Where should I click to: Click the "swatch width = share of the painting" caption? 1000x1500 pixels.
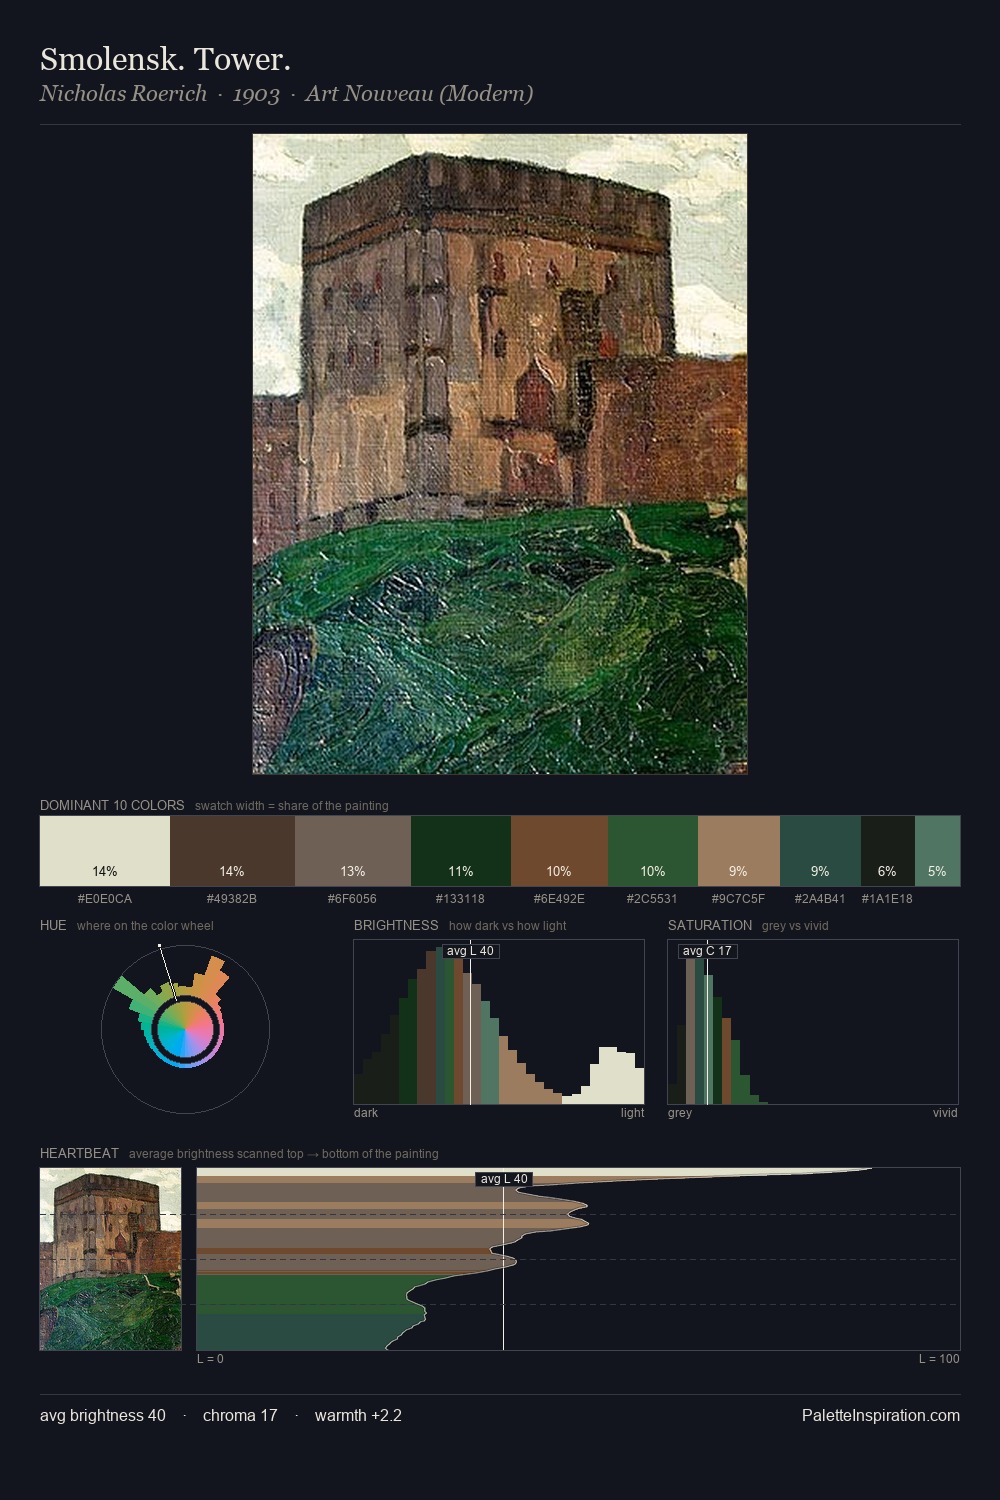pyautogui.click(x=292, y=806)
